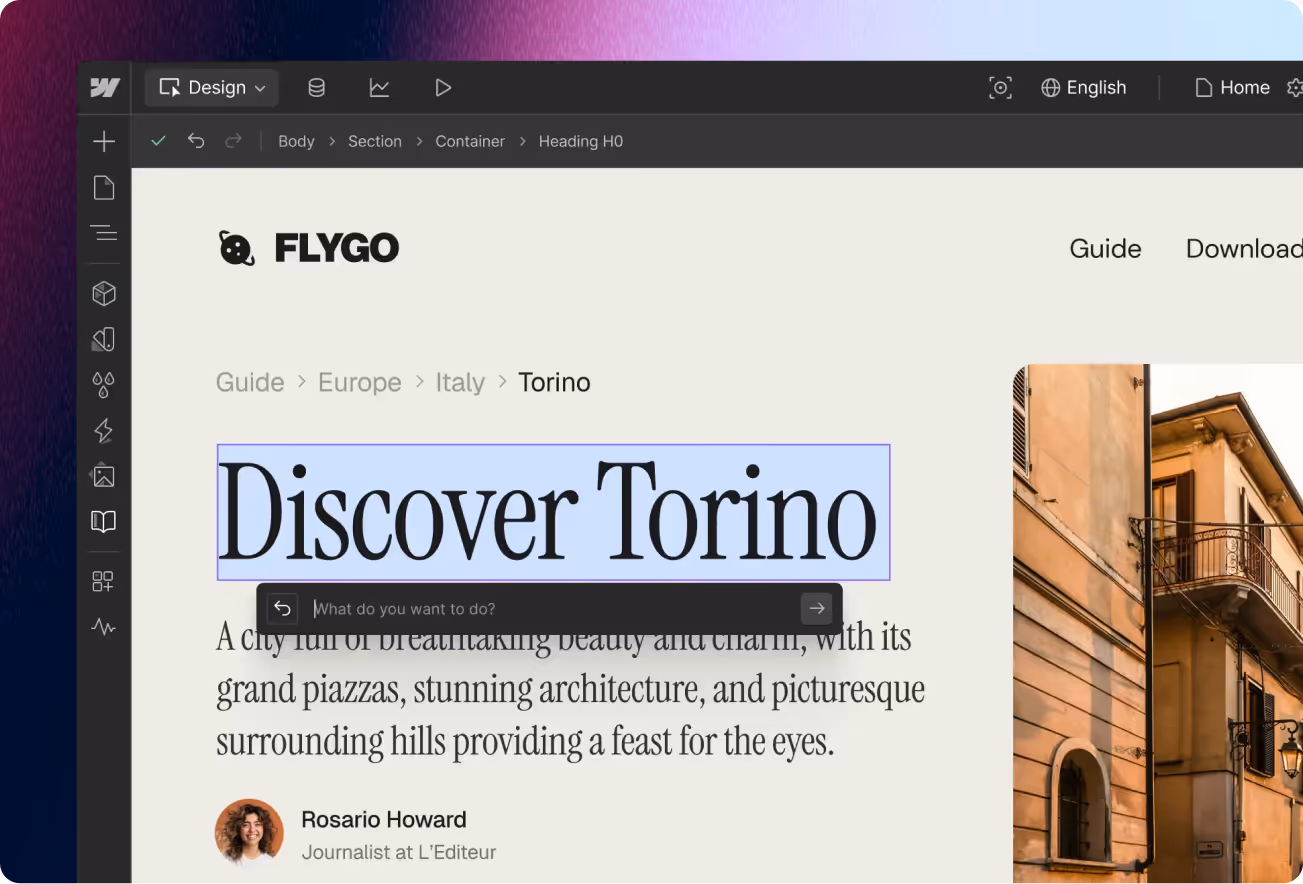The height and width of the screenshot is (884, 1303).
Task: Open the English locale selector
Action: pyautogui.click(x=1083, y=88)
